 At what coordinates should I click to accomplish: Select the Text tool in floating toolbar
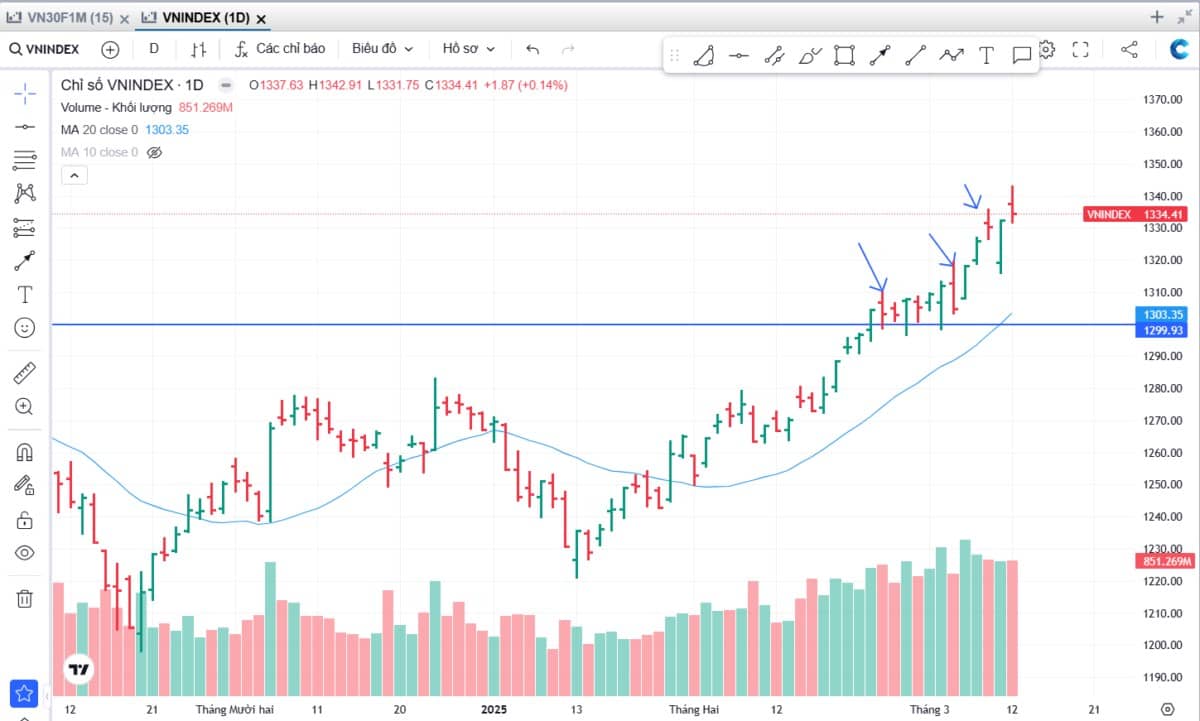point(986,56)
